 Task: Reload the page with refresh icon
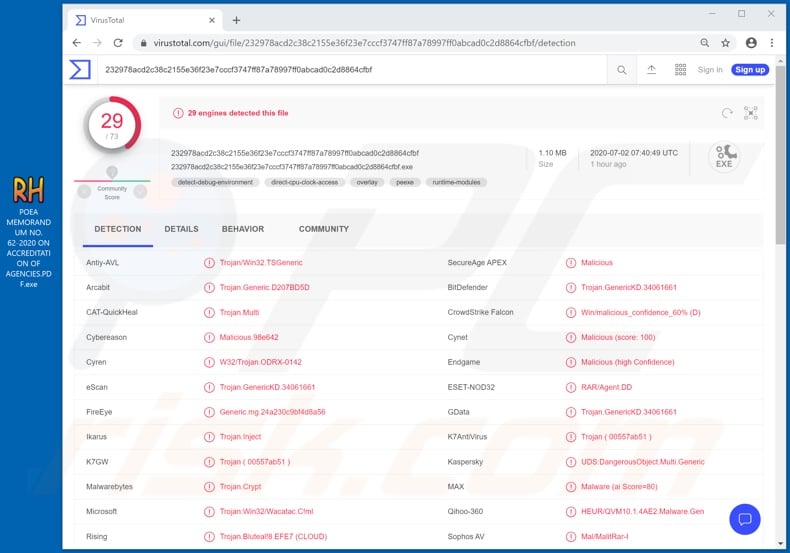pos(118,43)
